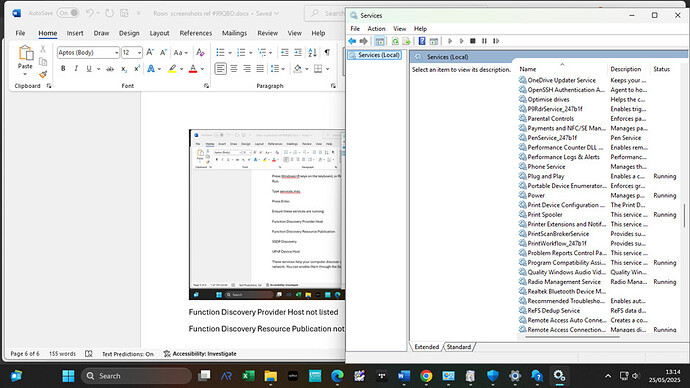Toggle the AutoSave switch in Word
The image size is (690, 388).
pos(68,13)
